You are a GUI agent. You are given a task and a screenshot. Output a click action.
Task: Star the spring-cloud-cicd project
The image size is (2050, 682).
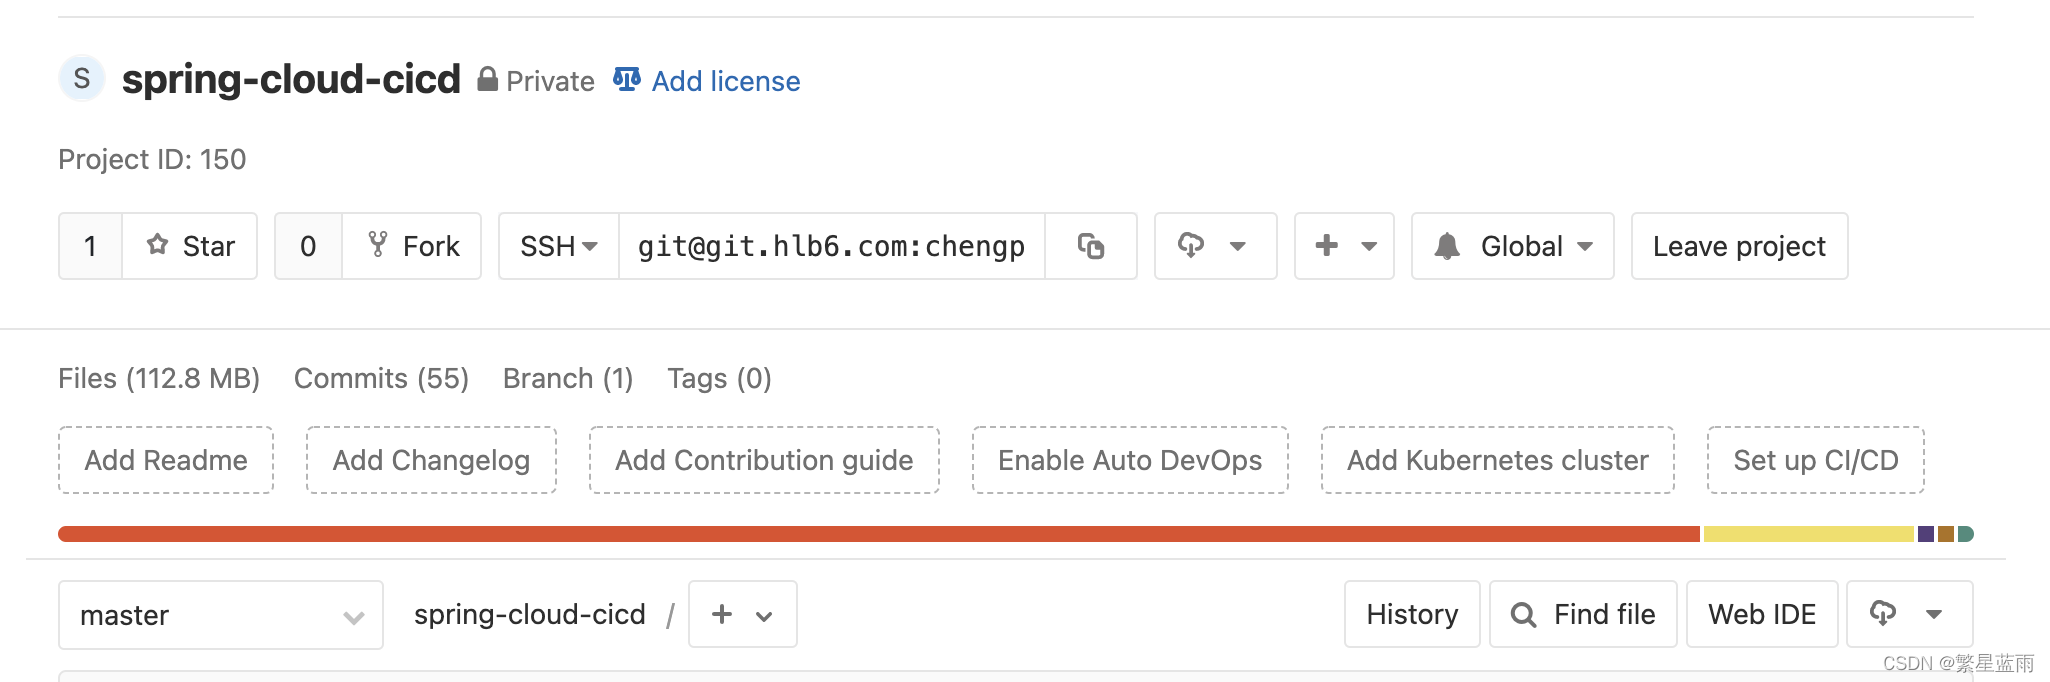point(190,246)
